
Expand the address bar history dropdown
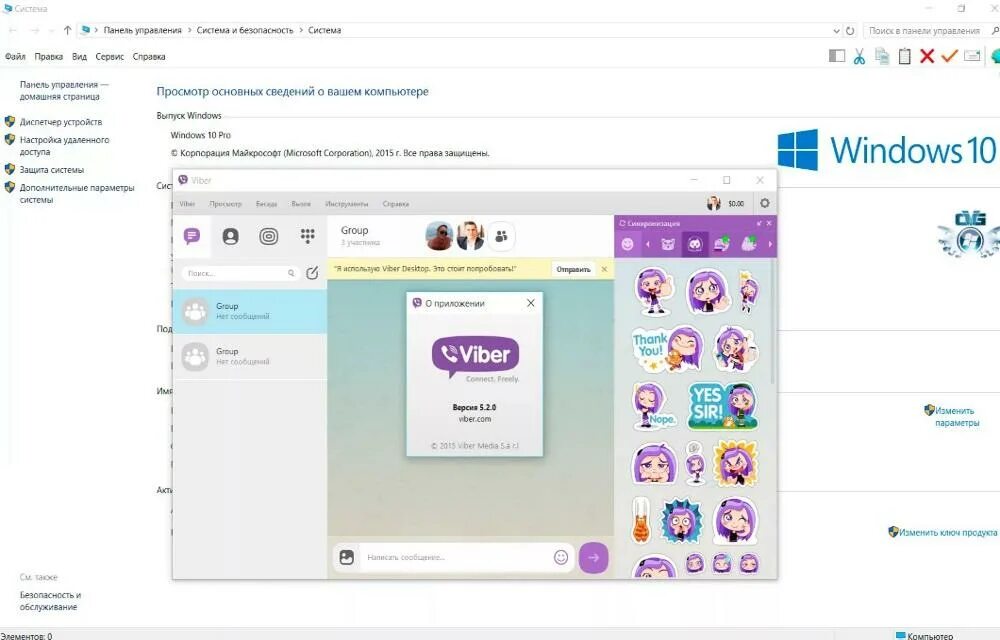pyautogui.click(x=836, y=31)
